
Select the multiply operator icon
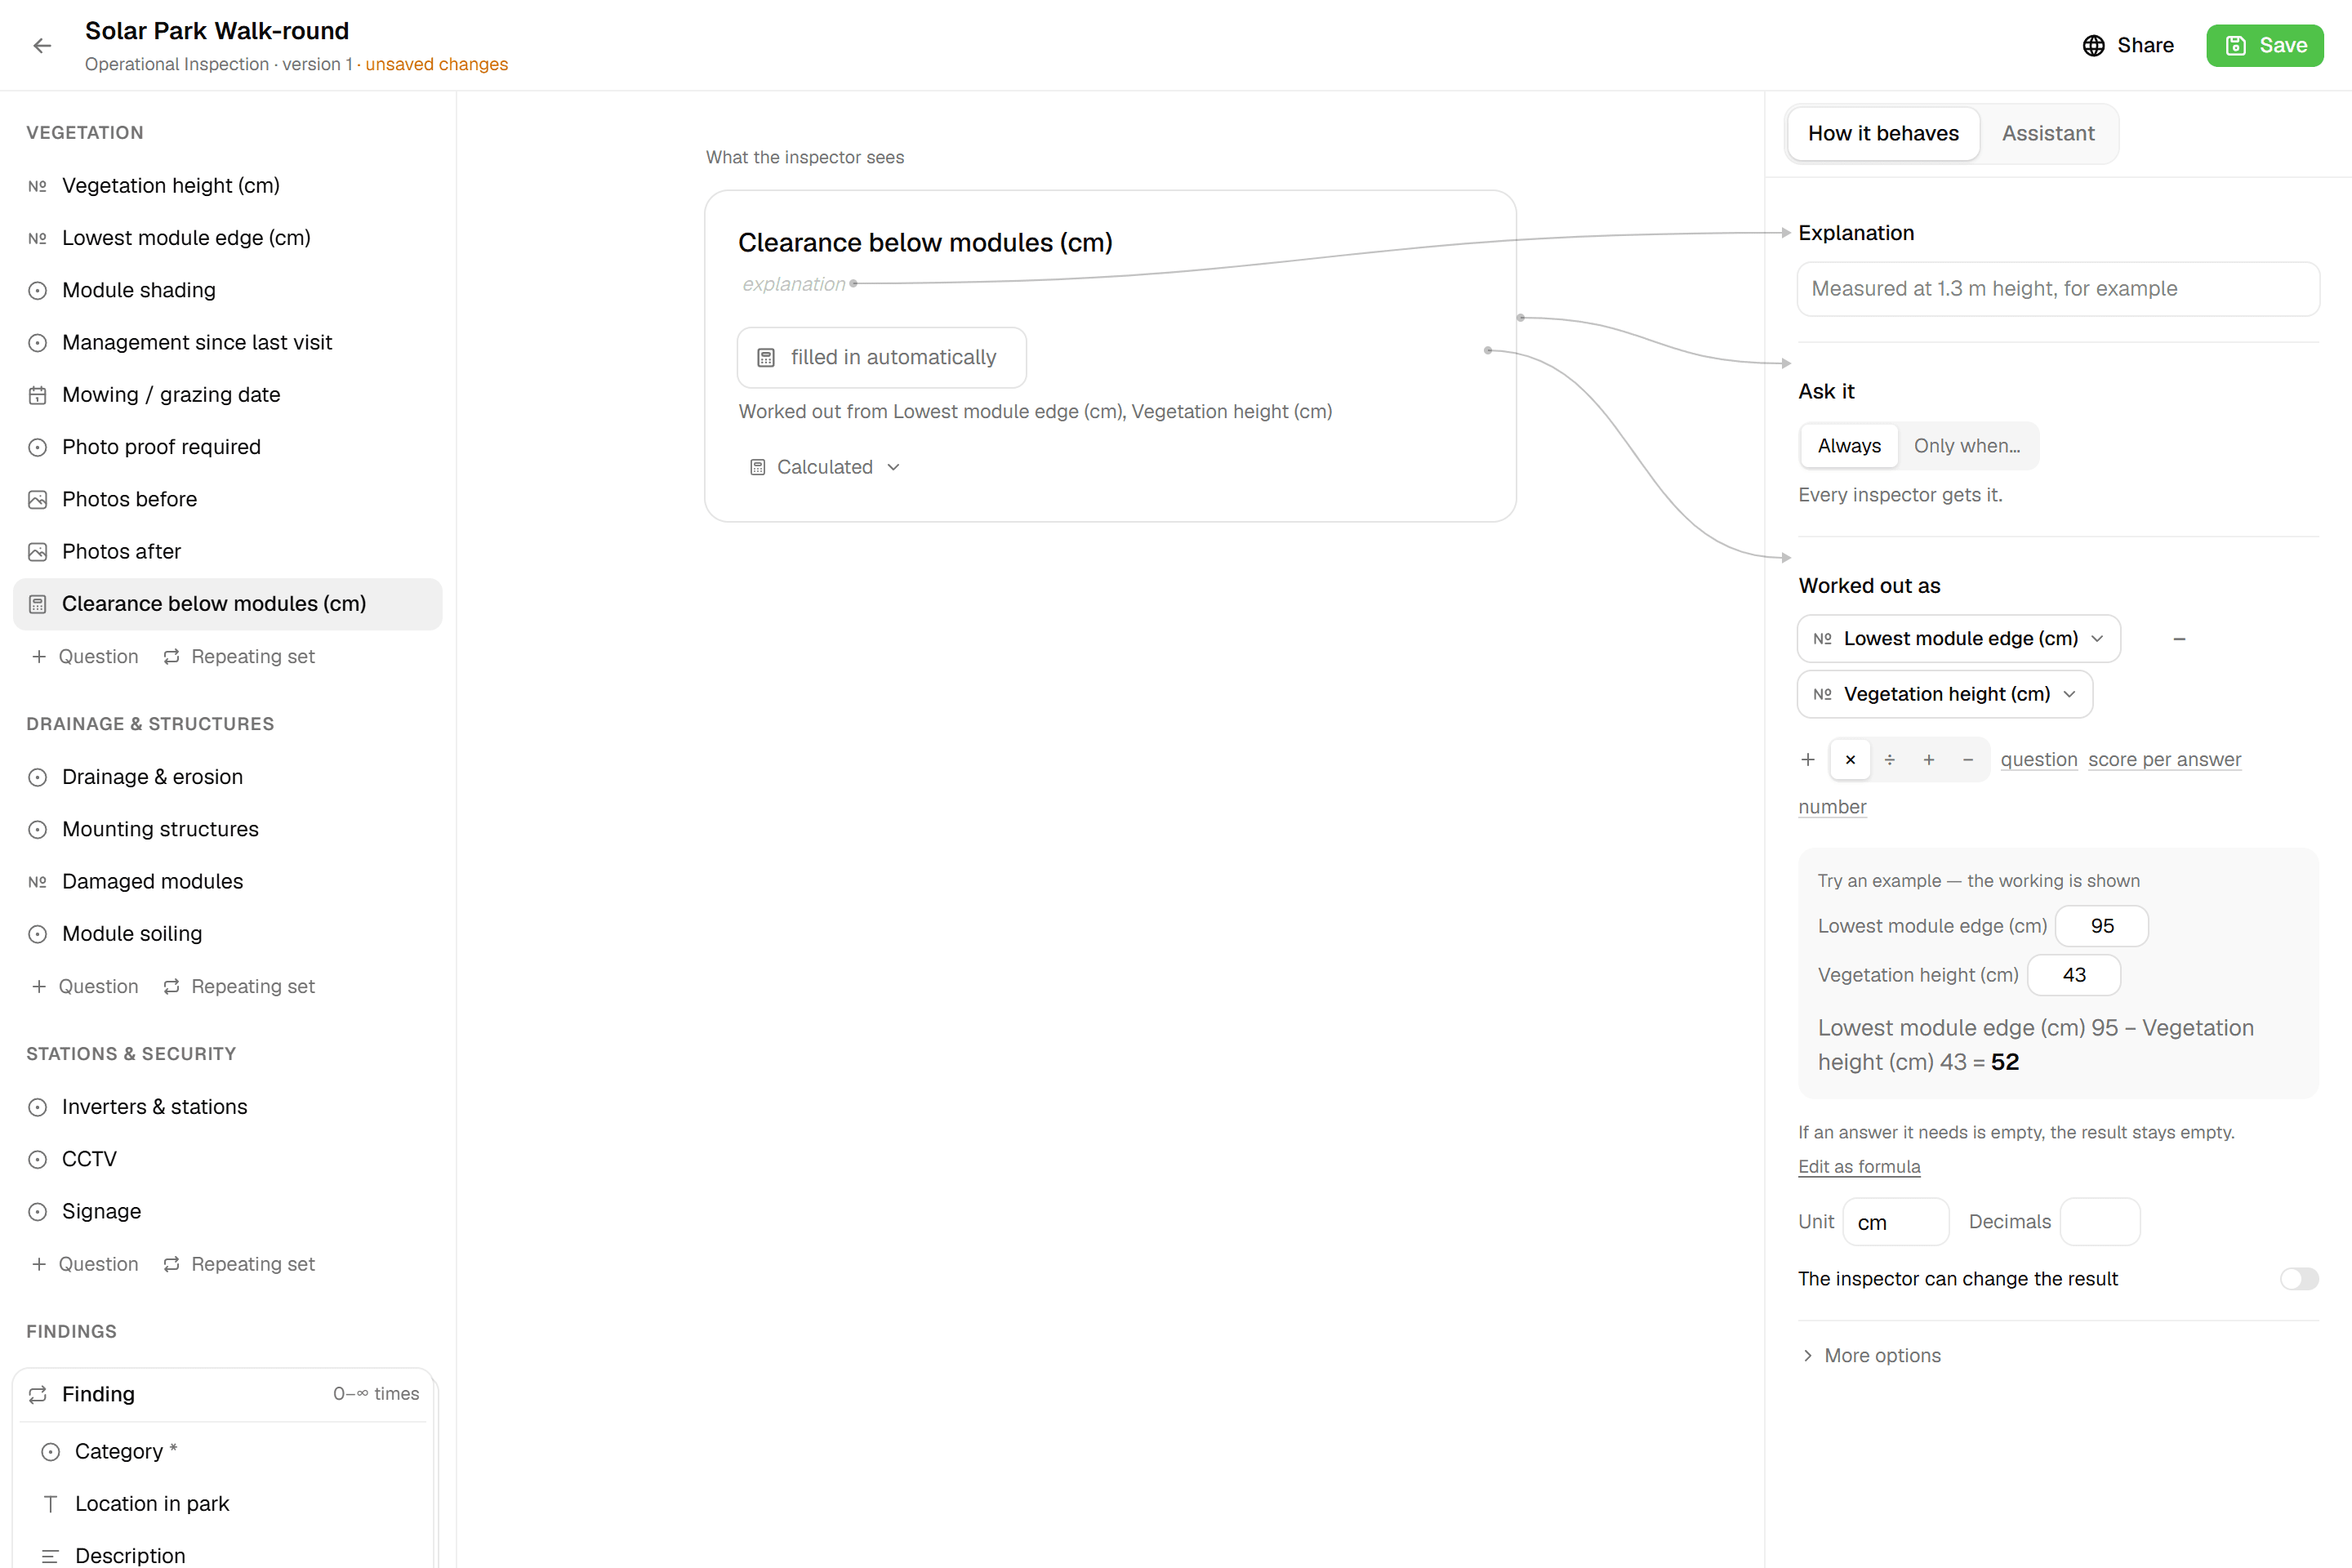coord(1850,760)
